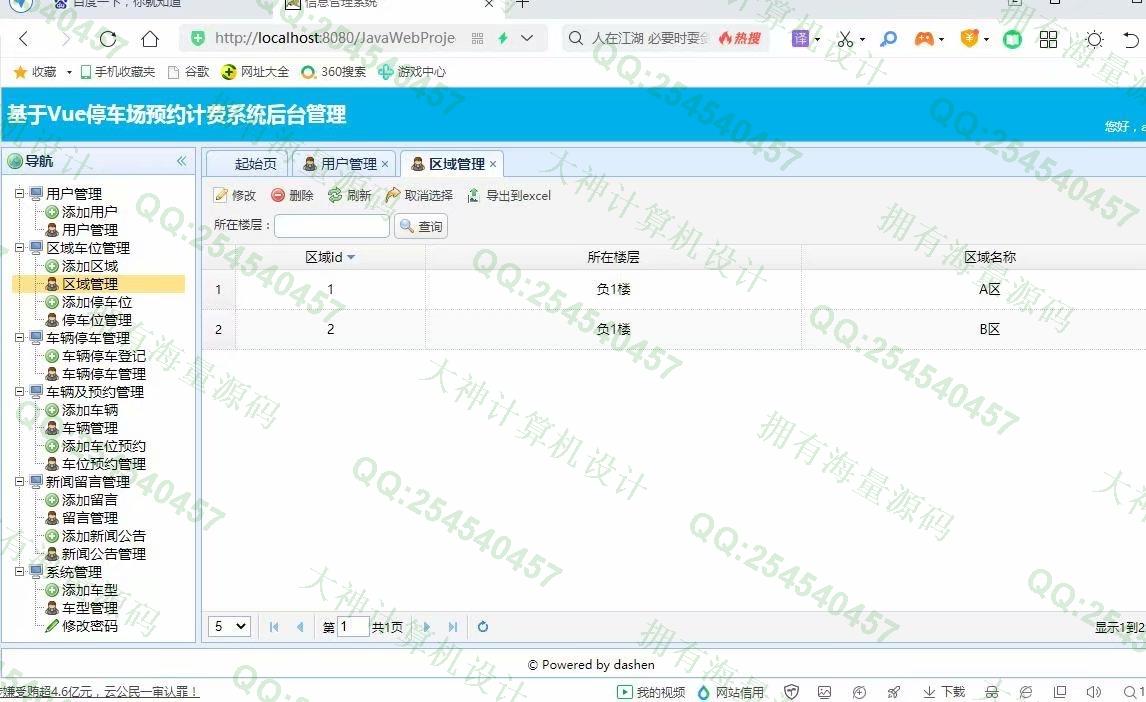Focus the 所在楼层 filter input field
Screen dimensions: 1146x702
[332, 226]
